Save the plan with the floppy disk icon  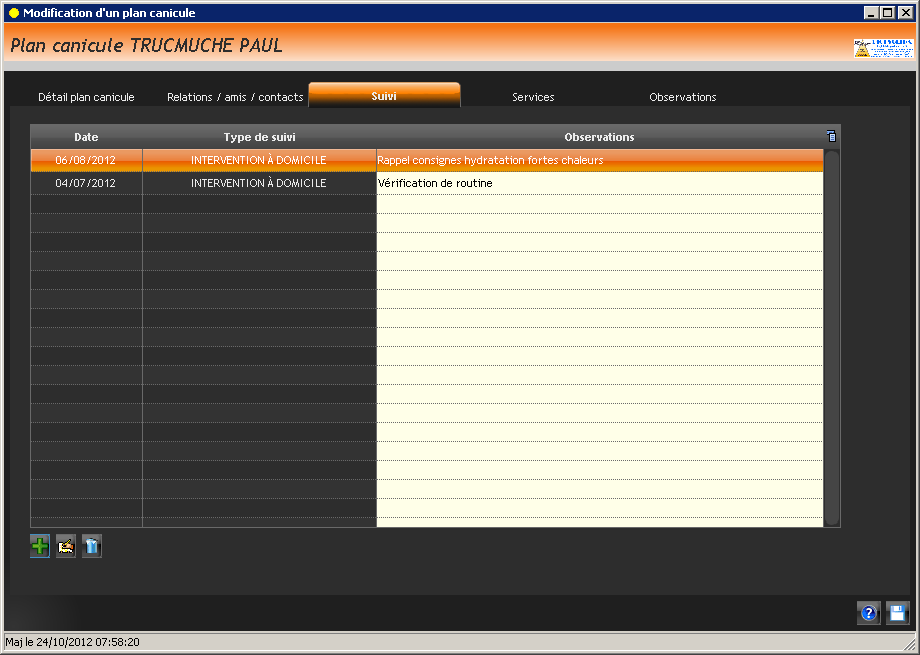897,614
